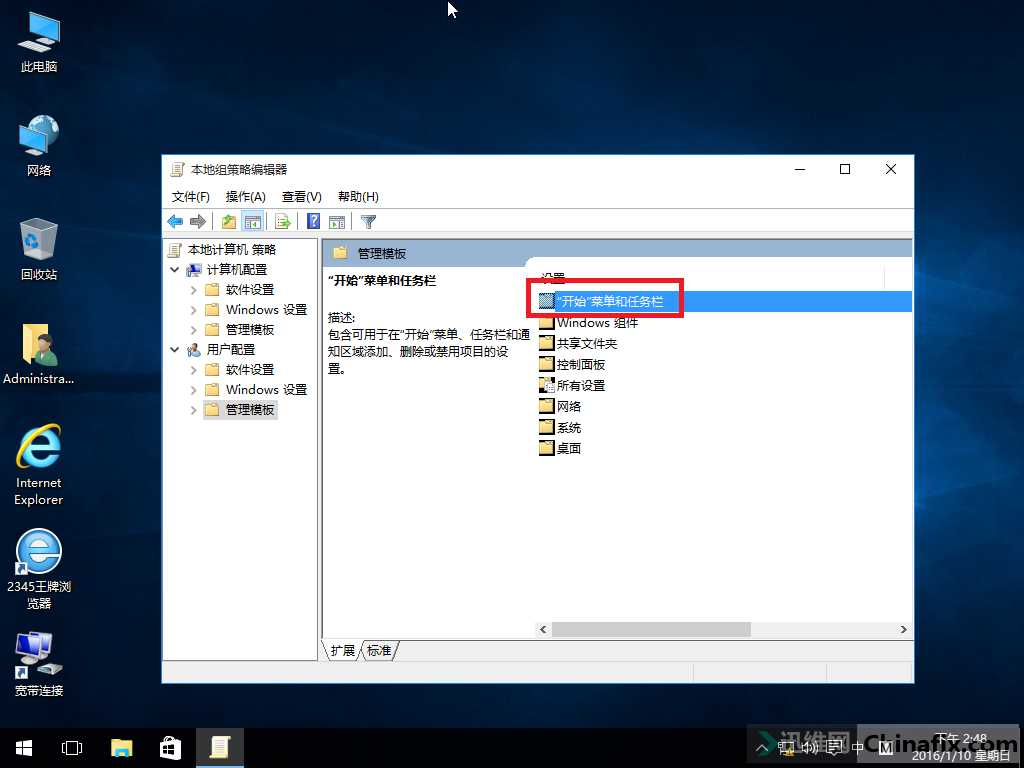Viewport: 1024px width, 768px height.
Task: Open File Explorer from taskbar
Action: click(121, 748)
